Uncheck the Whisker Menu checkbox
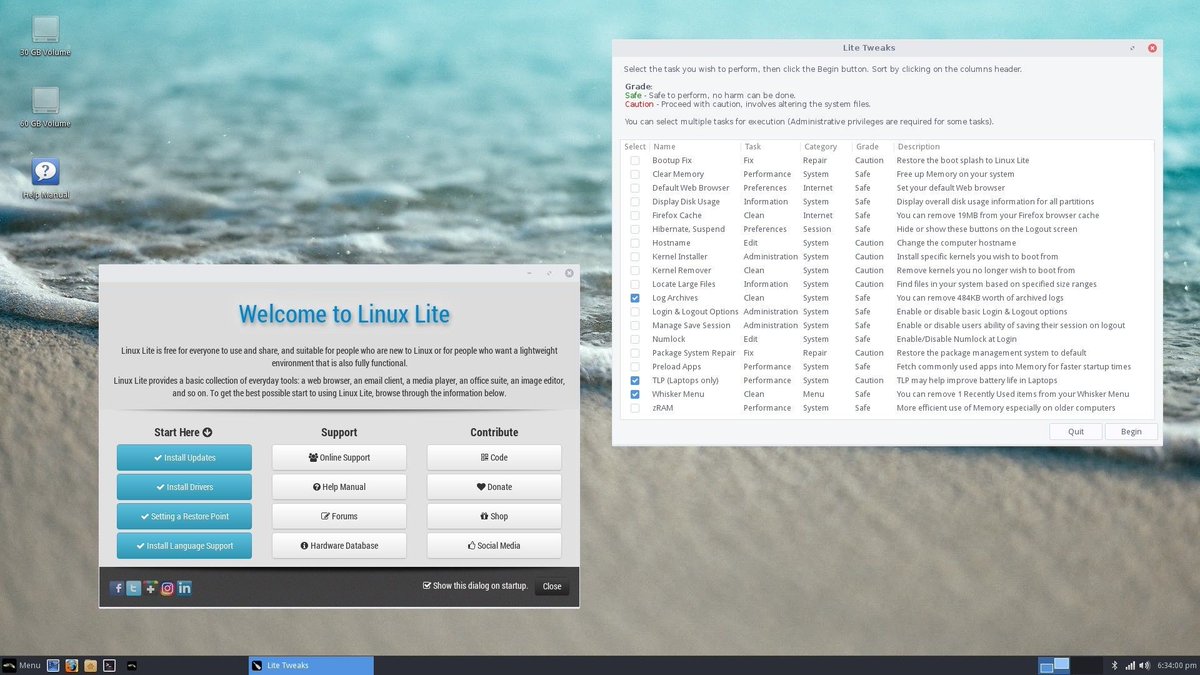The image size is (1200, 675). coord(635,394)
